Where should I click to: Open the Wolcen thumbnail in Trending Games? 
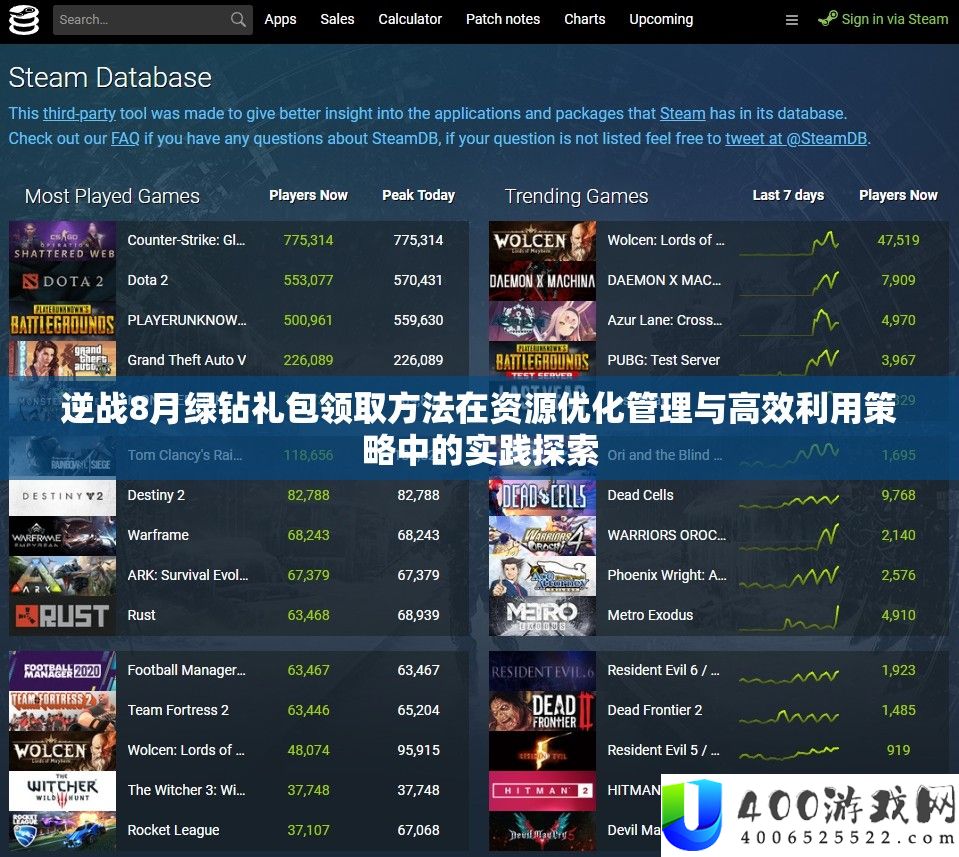(542, 240)
